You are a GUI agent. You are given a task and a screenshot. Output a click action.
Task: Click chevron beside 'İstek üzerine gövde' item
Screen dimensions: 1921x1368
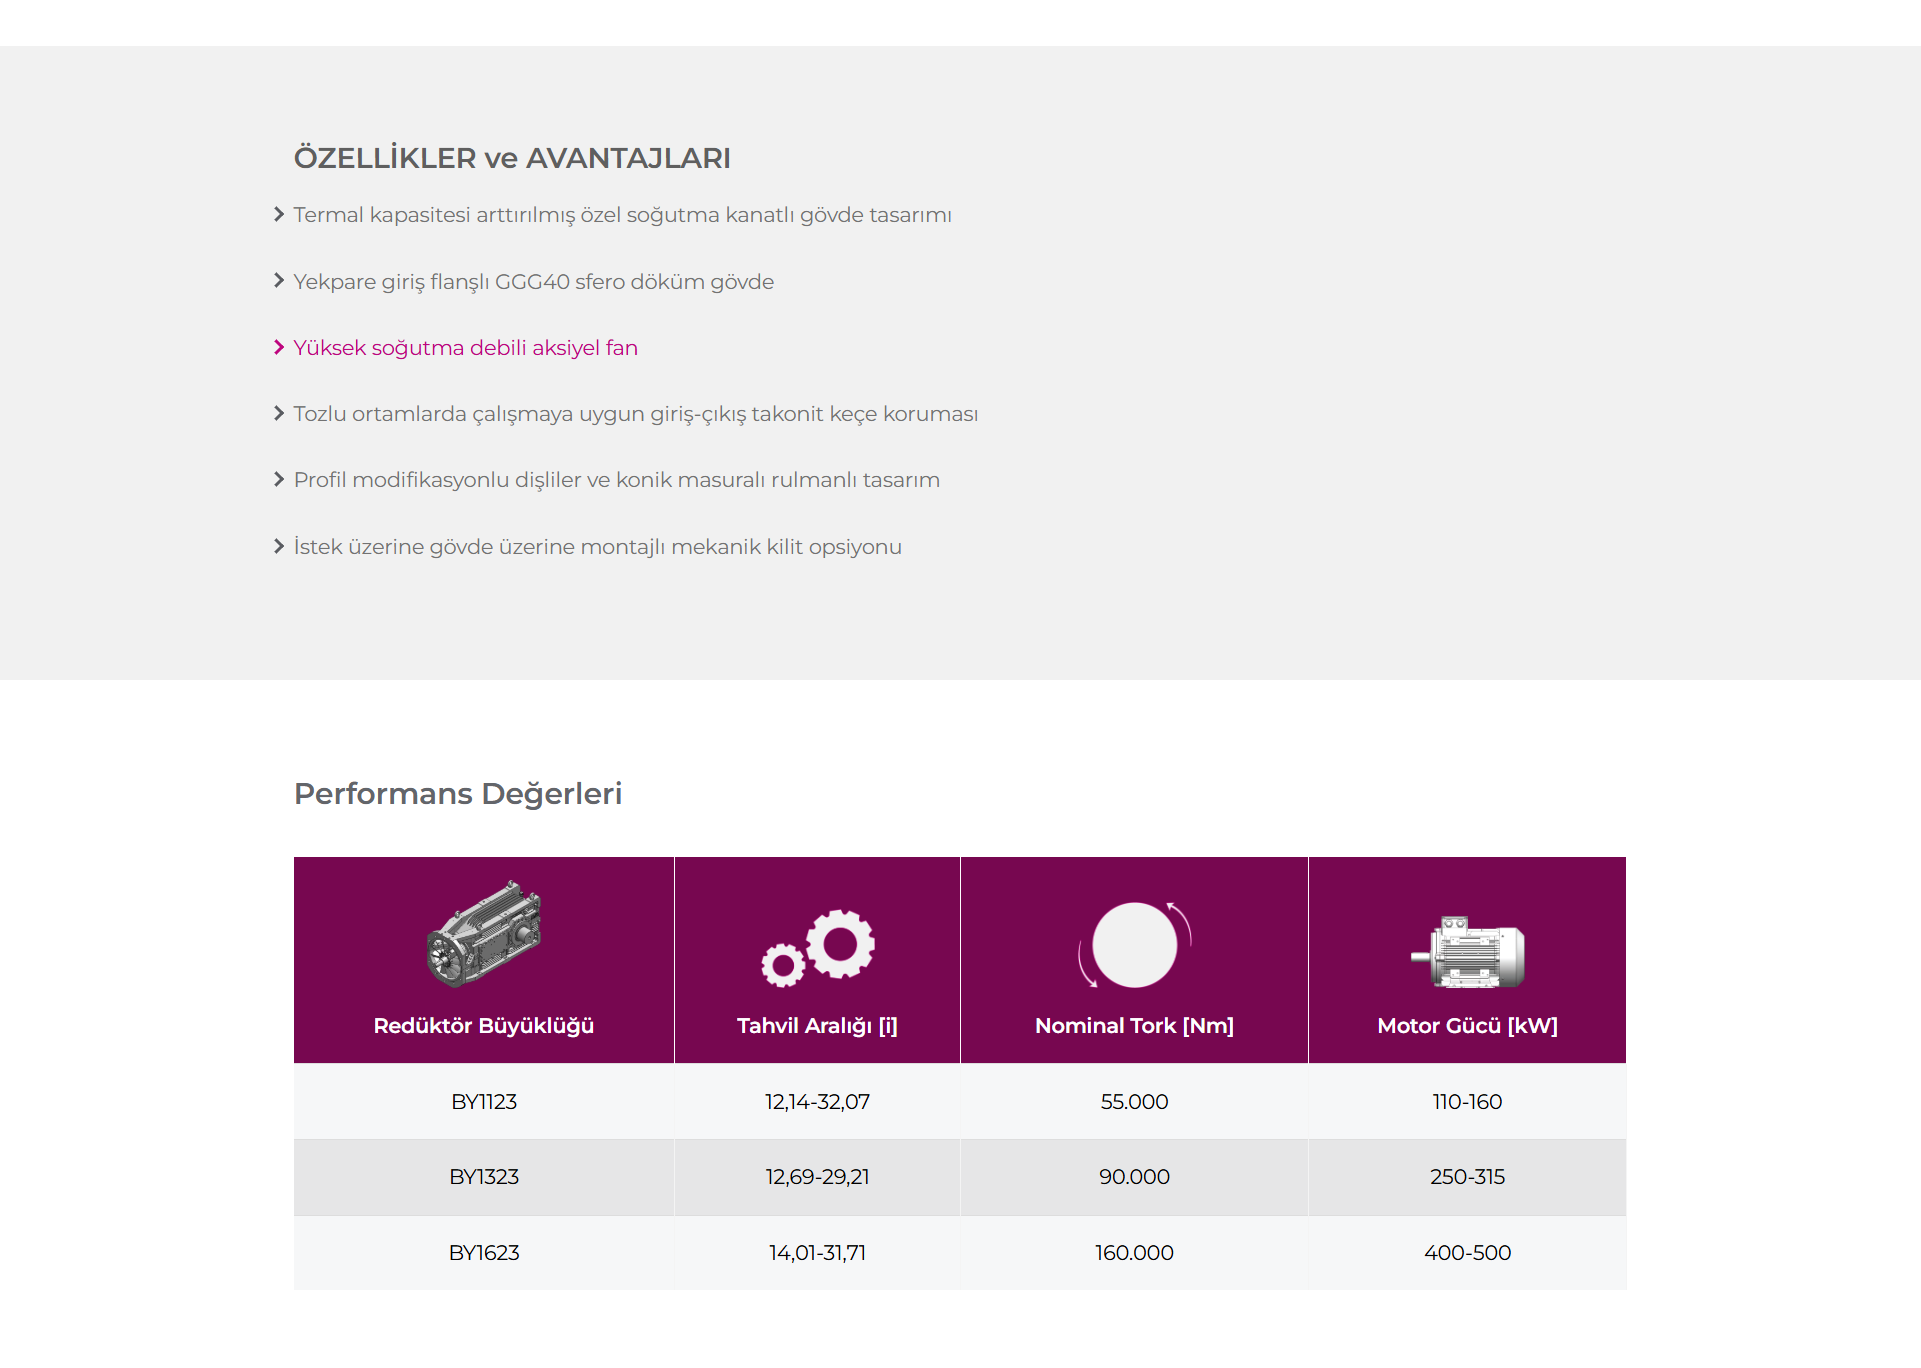[x=279, y=546]
